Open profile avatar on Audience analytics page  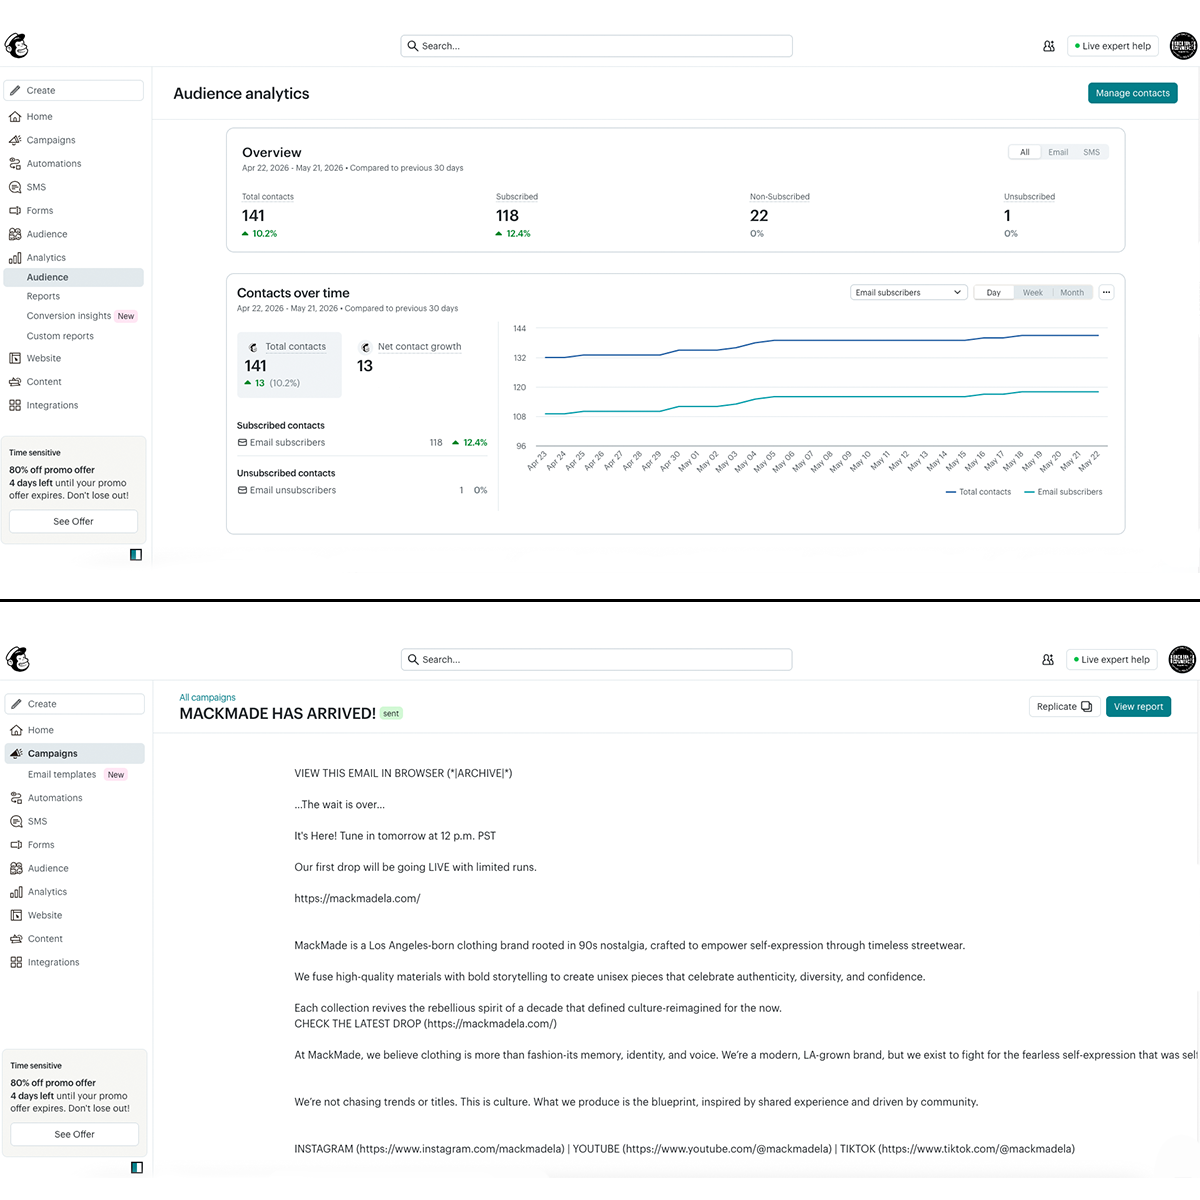pyautogui.click(x=1183, y=46)
